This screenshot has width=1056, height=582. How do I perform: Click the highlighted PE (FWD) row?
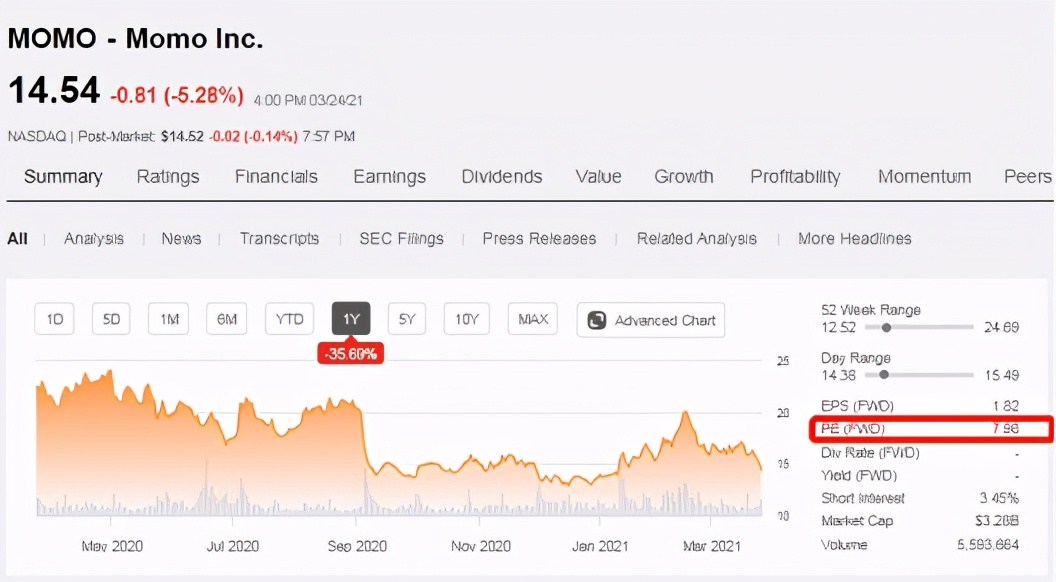pos(930,429)
